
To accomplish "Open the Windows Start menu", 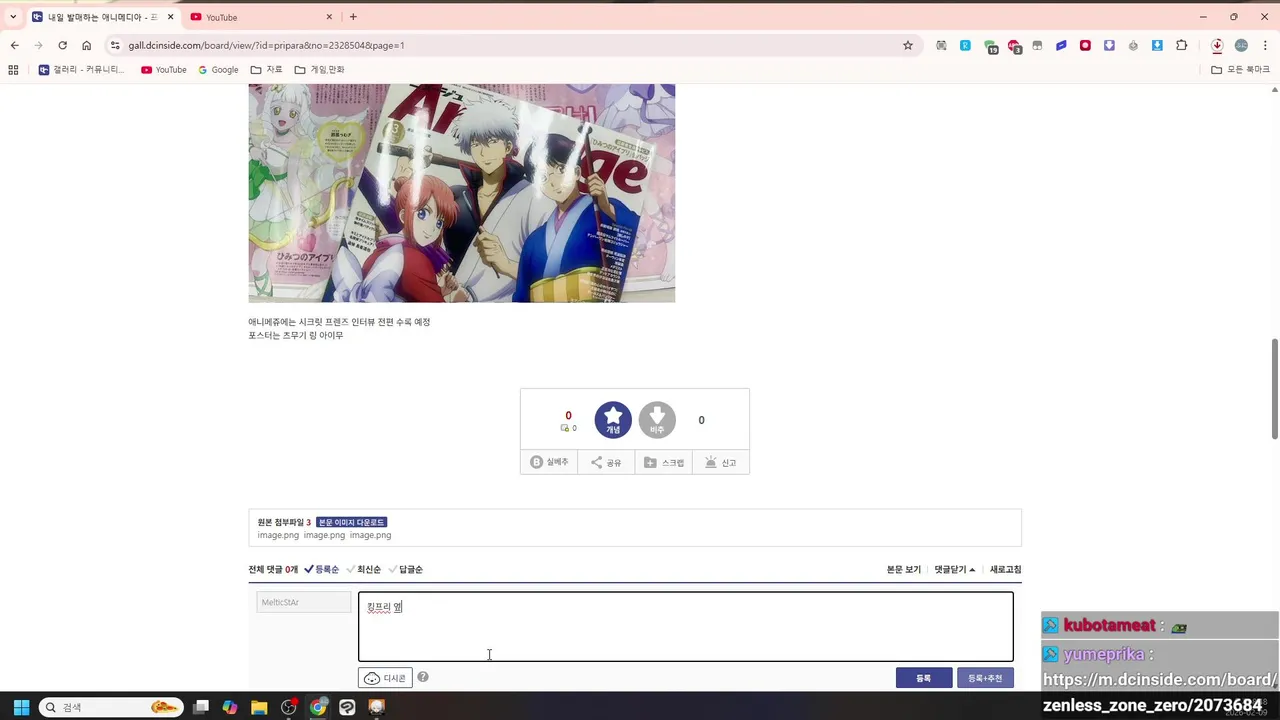I will pyautogui.click(x=21, y=707).
